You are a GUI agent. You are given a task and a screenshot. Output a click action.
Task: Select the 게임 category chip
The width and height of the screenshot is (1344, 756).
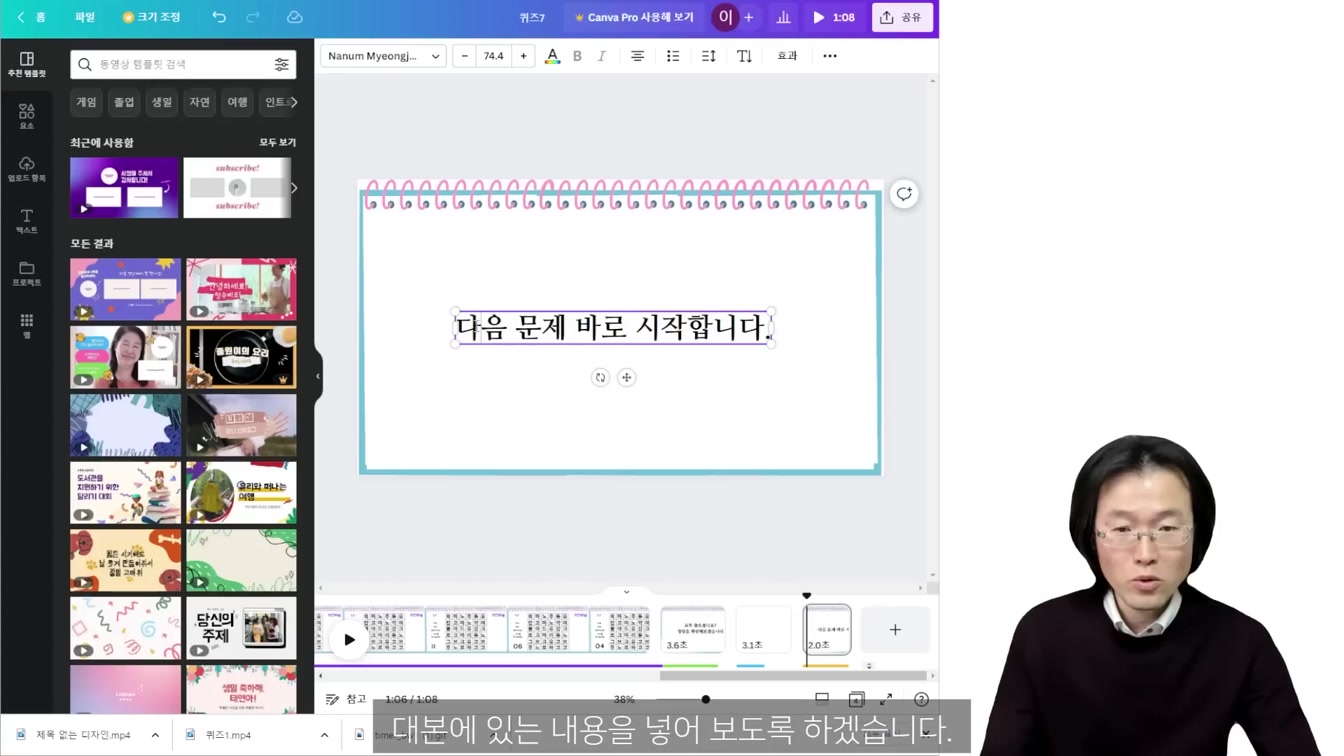point(87,102)
